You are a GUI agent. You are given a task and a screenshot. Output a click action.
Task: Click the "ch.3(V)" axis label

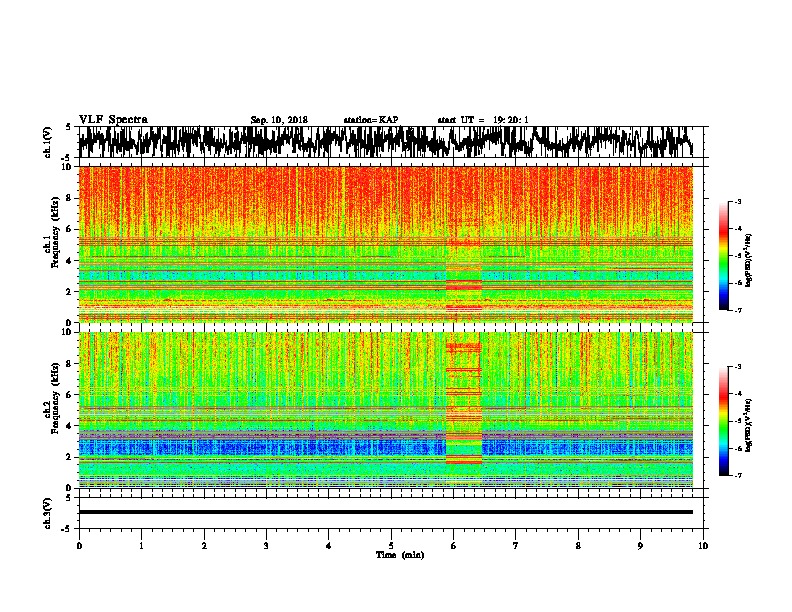coord(47,513)
